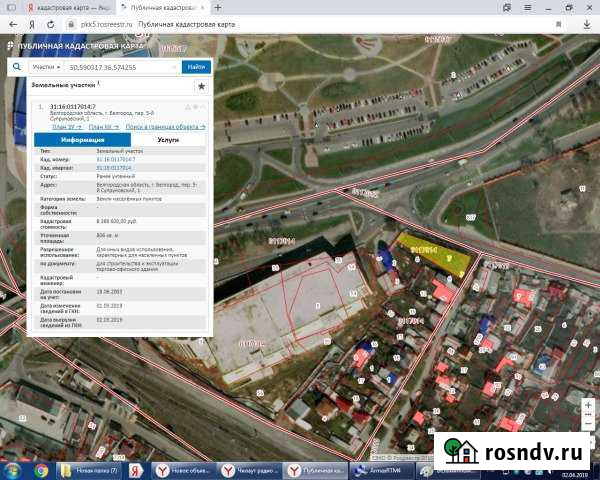Open Chrome from the taskbar
The height and width of the screenshot is (480, 600).
(42, 469)
